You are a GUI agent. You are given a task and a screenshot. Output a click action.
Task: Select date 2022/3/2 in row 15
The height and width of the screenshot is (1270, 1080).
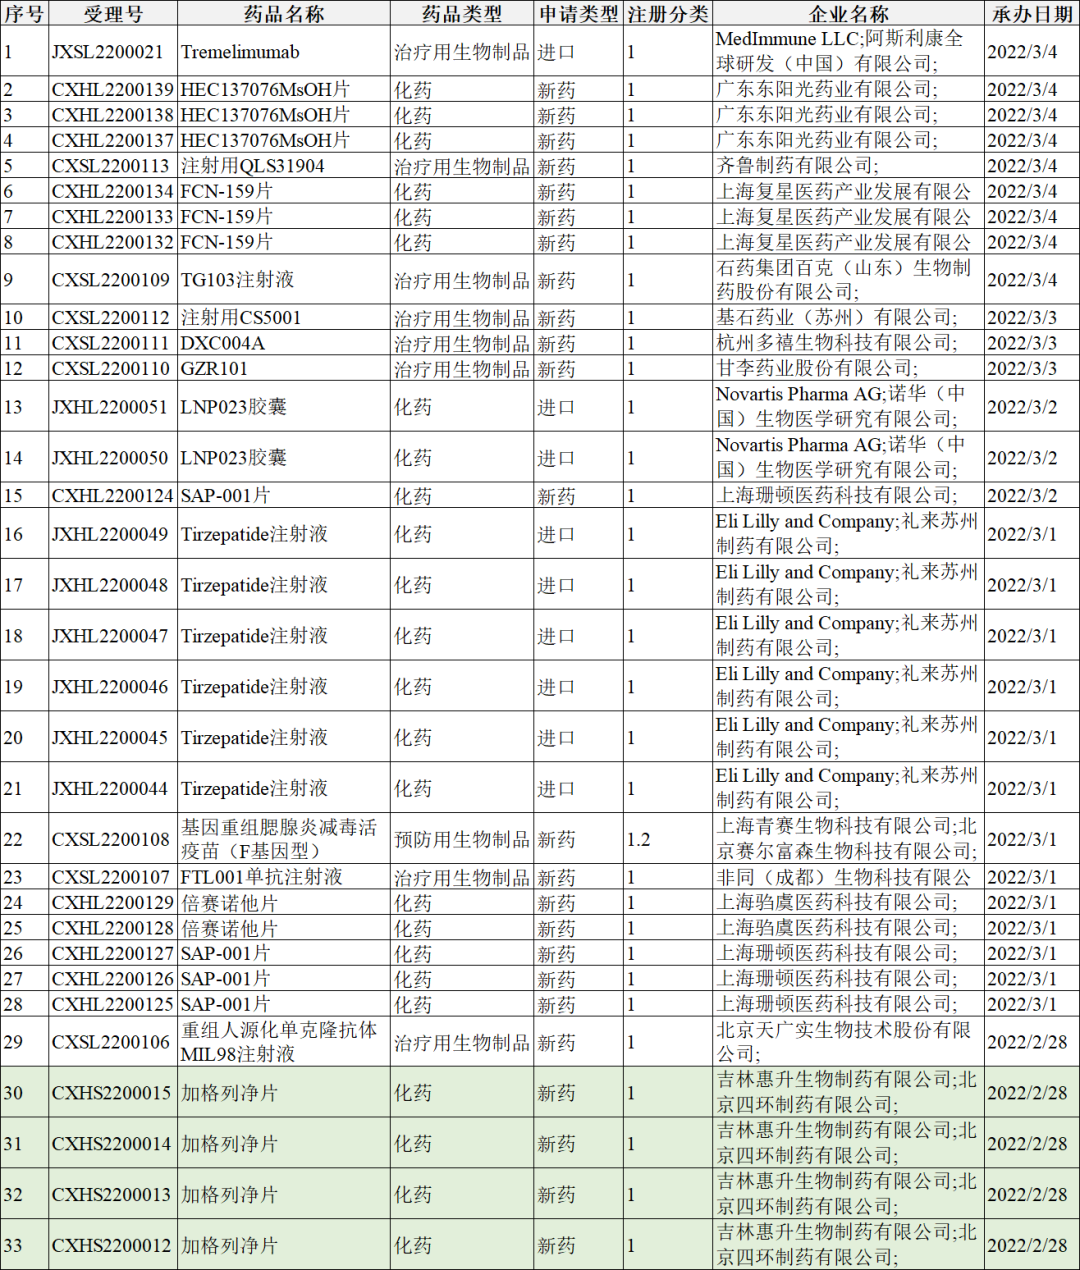click(1031, 495)
